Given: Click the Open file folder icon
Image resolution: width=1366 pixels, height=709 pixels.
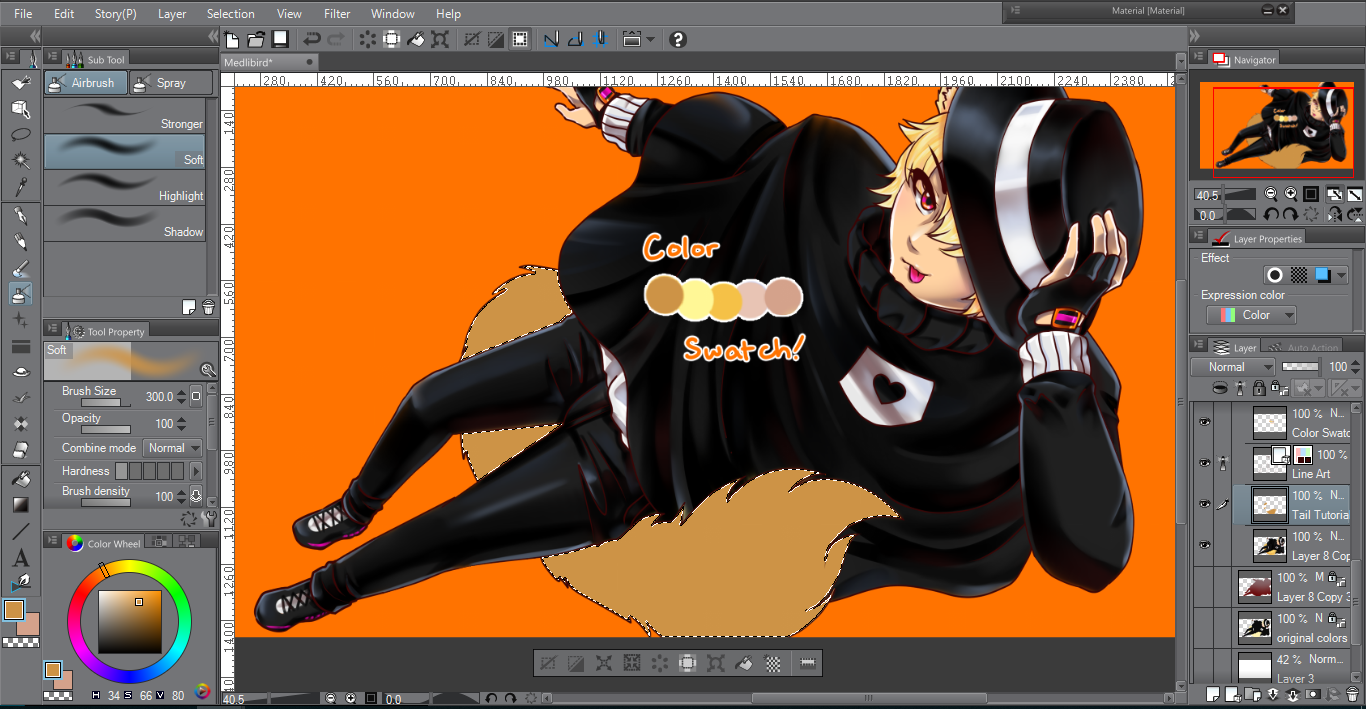Looking at the screenshot, I should click(256, 40).
